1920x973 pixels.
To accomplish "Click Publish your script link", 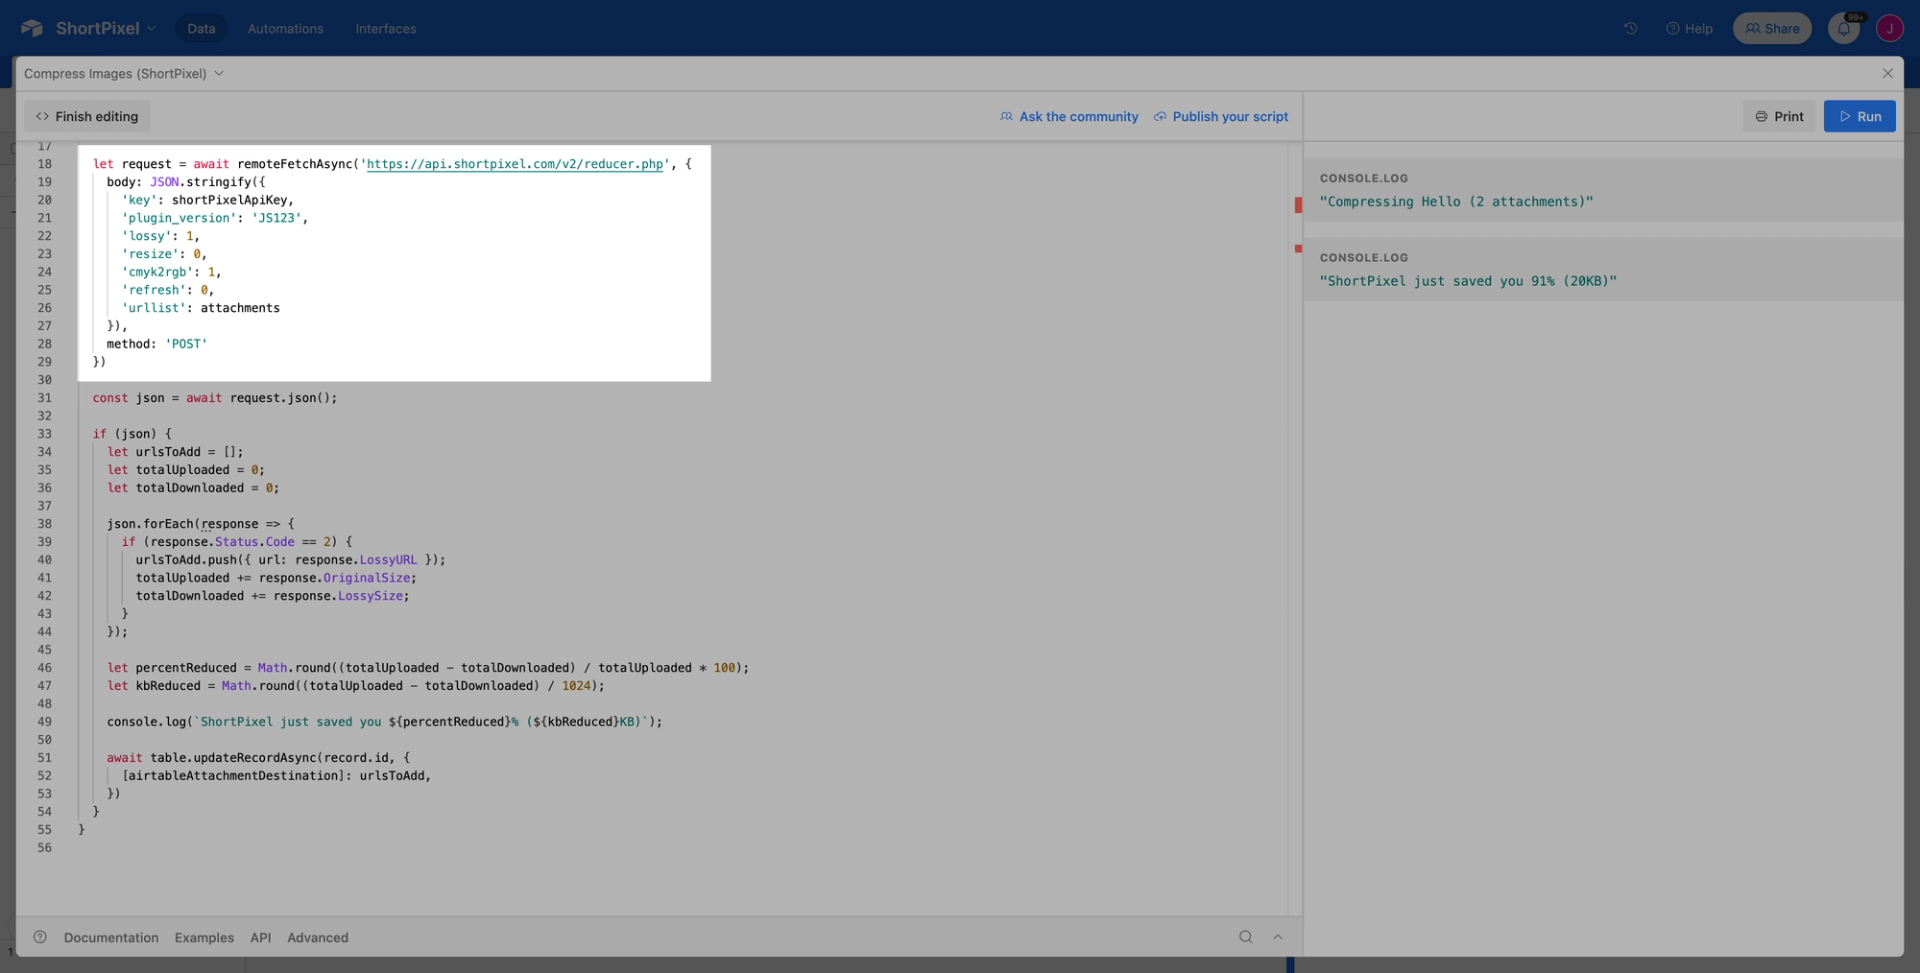I will point(1221,116).
